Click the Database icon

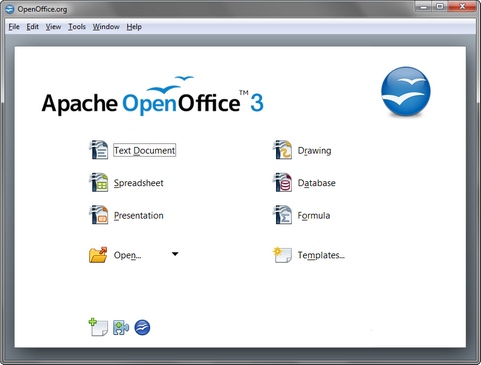282,182
